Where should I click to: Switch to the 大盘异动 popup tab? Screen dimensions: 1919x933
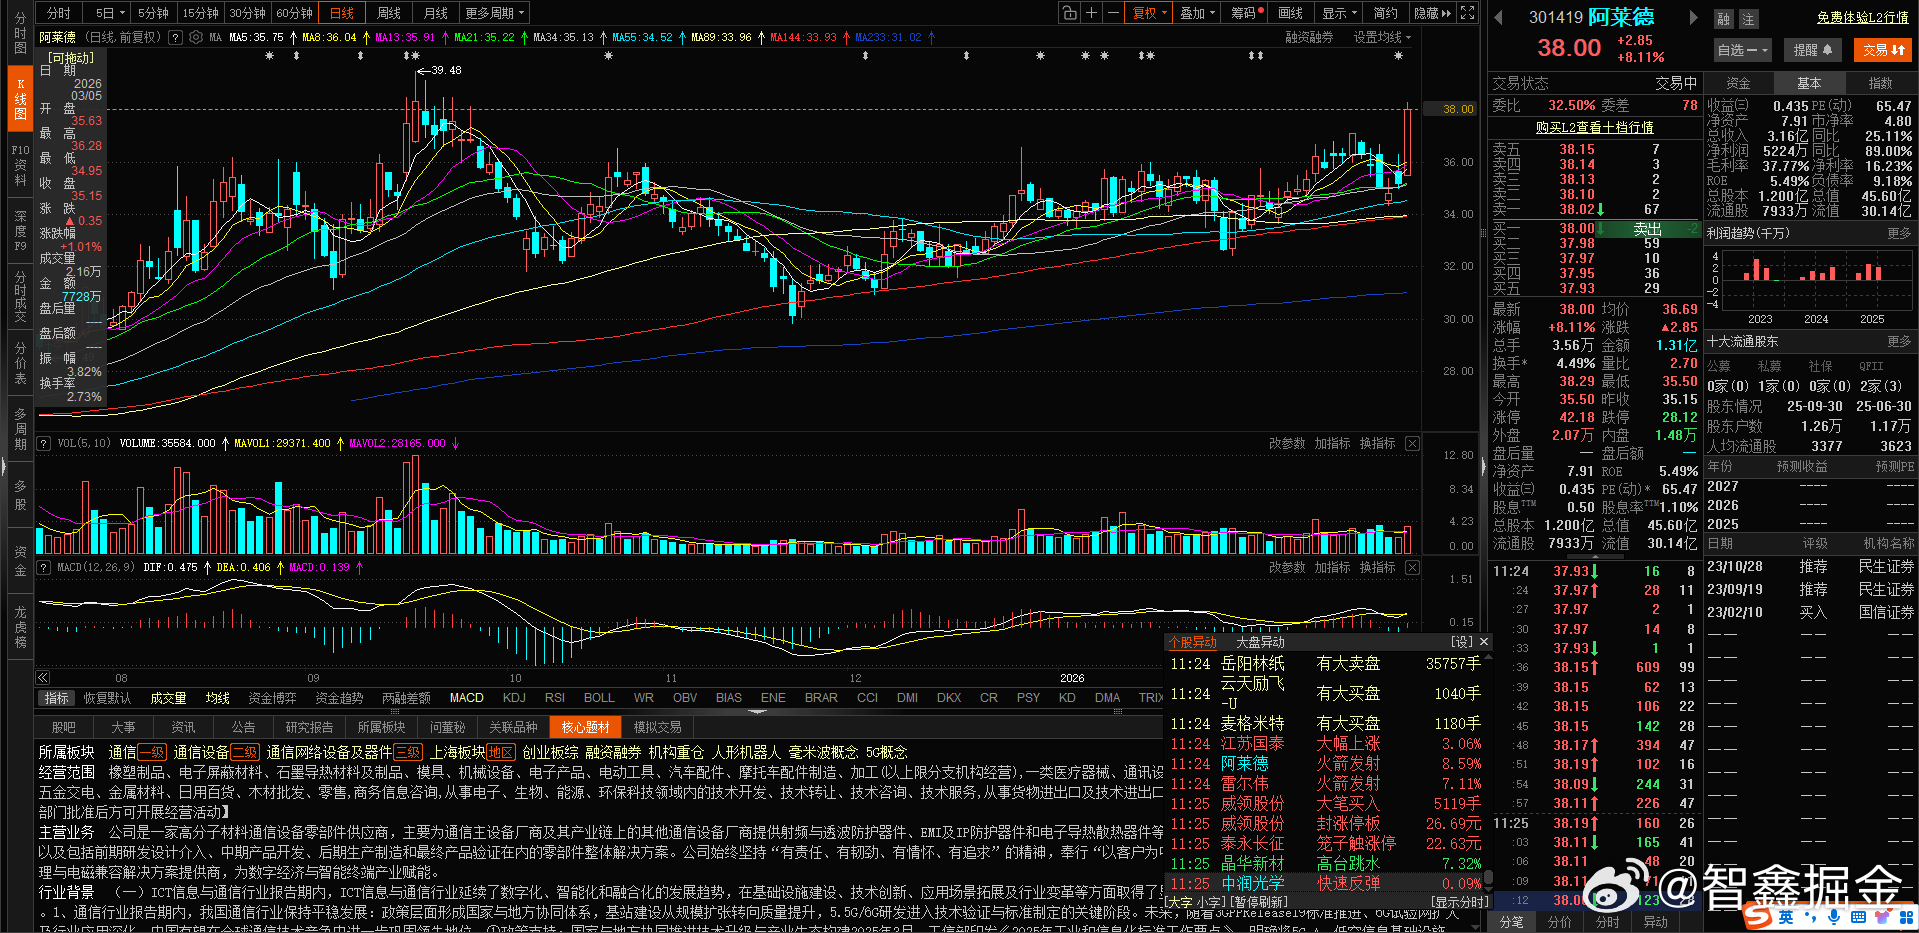point(1260,642)
